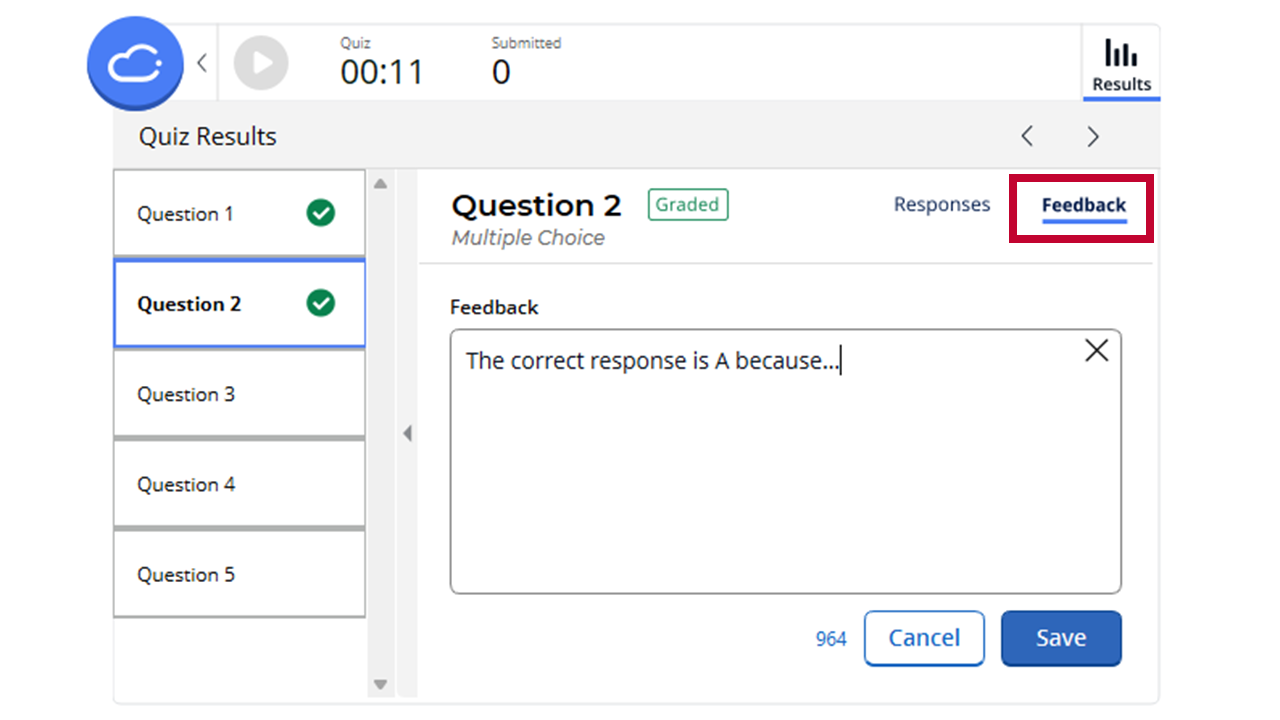
Task: Cancel the feedback edit
Action: coord(924,638)
